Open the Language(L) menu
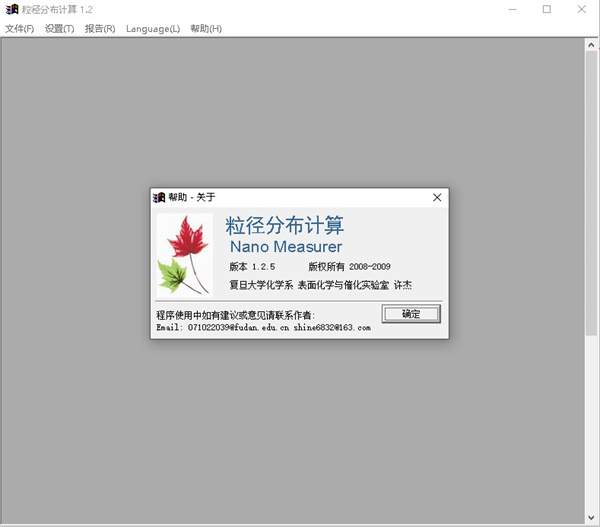The height and width of the screenshot is (527, 600). coord(153,29)
